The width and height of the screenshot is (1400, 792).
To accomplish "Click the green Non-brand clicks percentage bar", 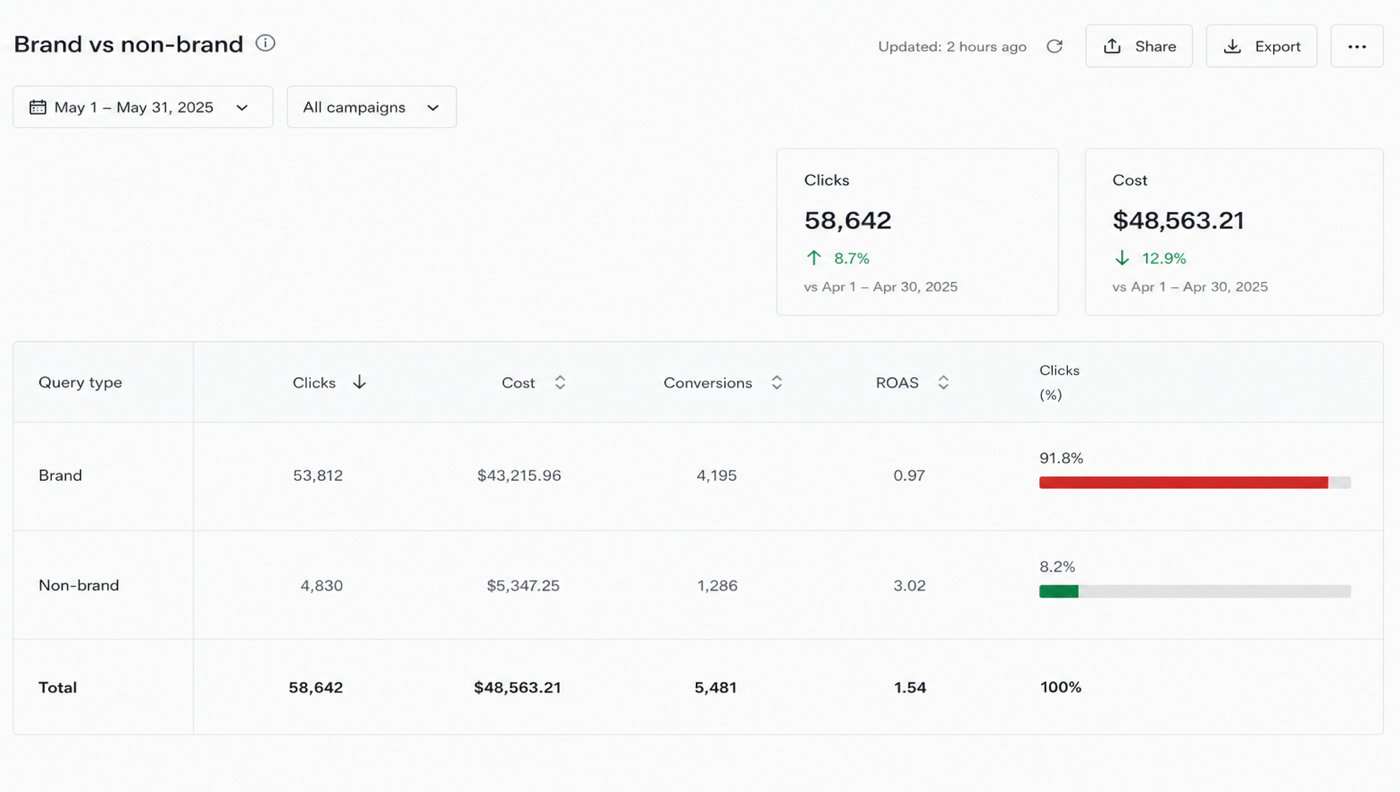I will pos(1059,591).
